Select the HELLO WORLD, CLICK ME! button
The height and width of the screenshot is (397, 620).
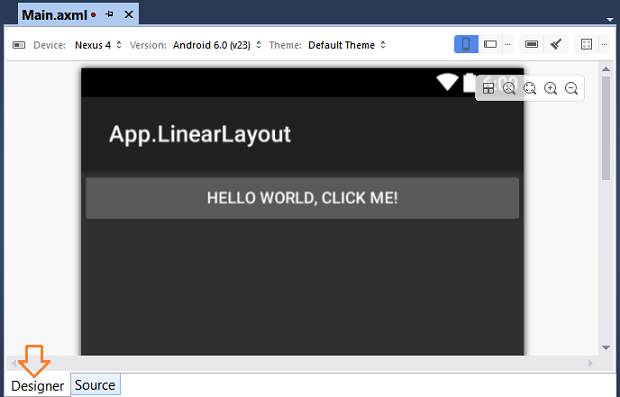click(302, 198)
